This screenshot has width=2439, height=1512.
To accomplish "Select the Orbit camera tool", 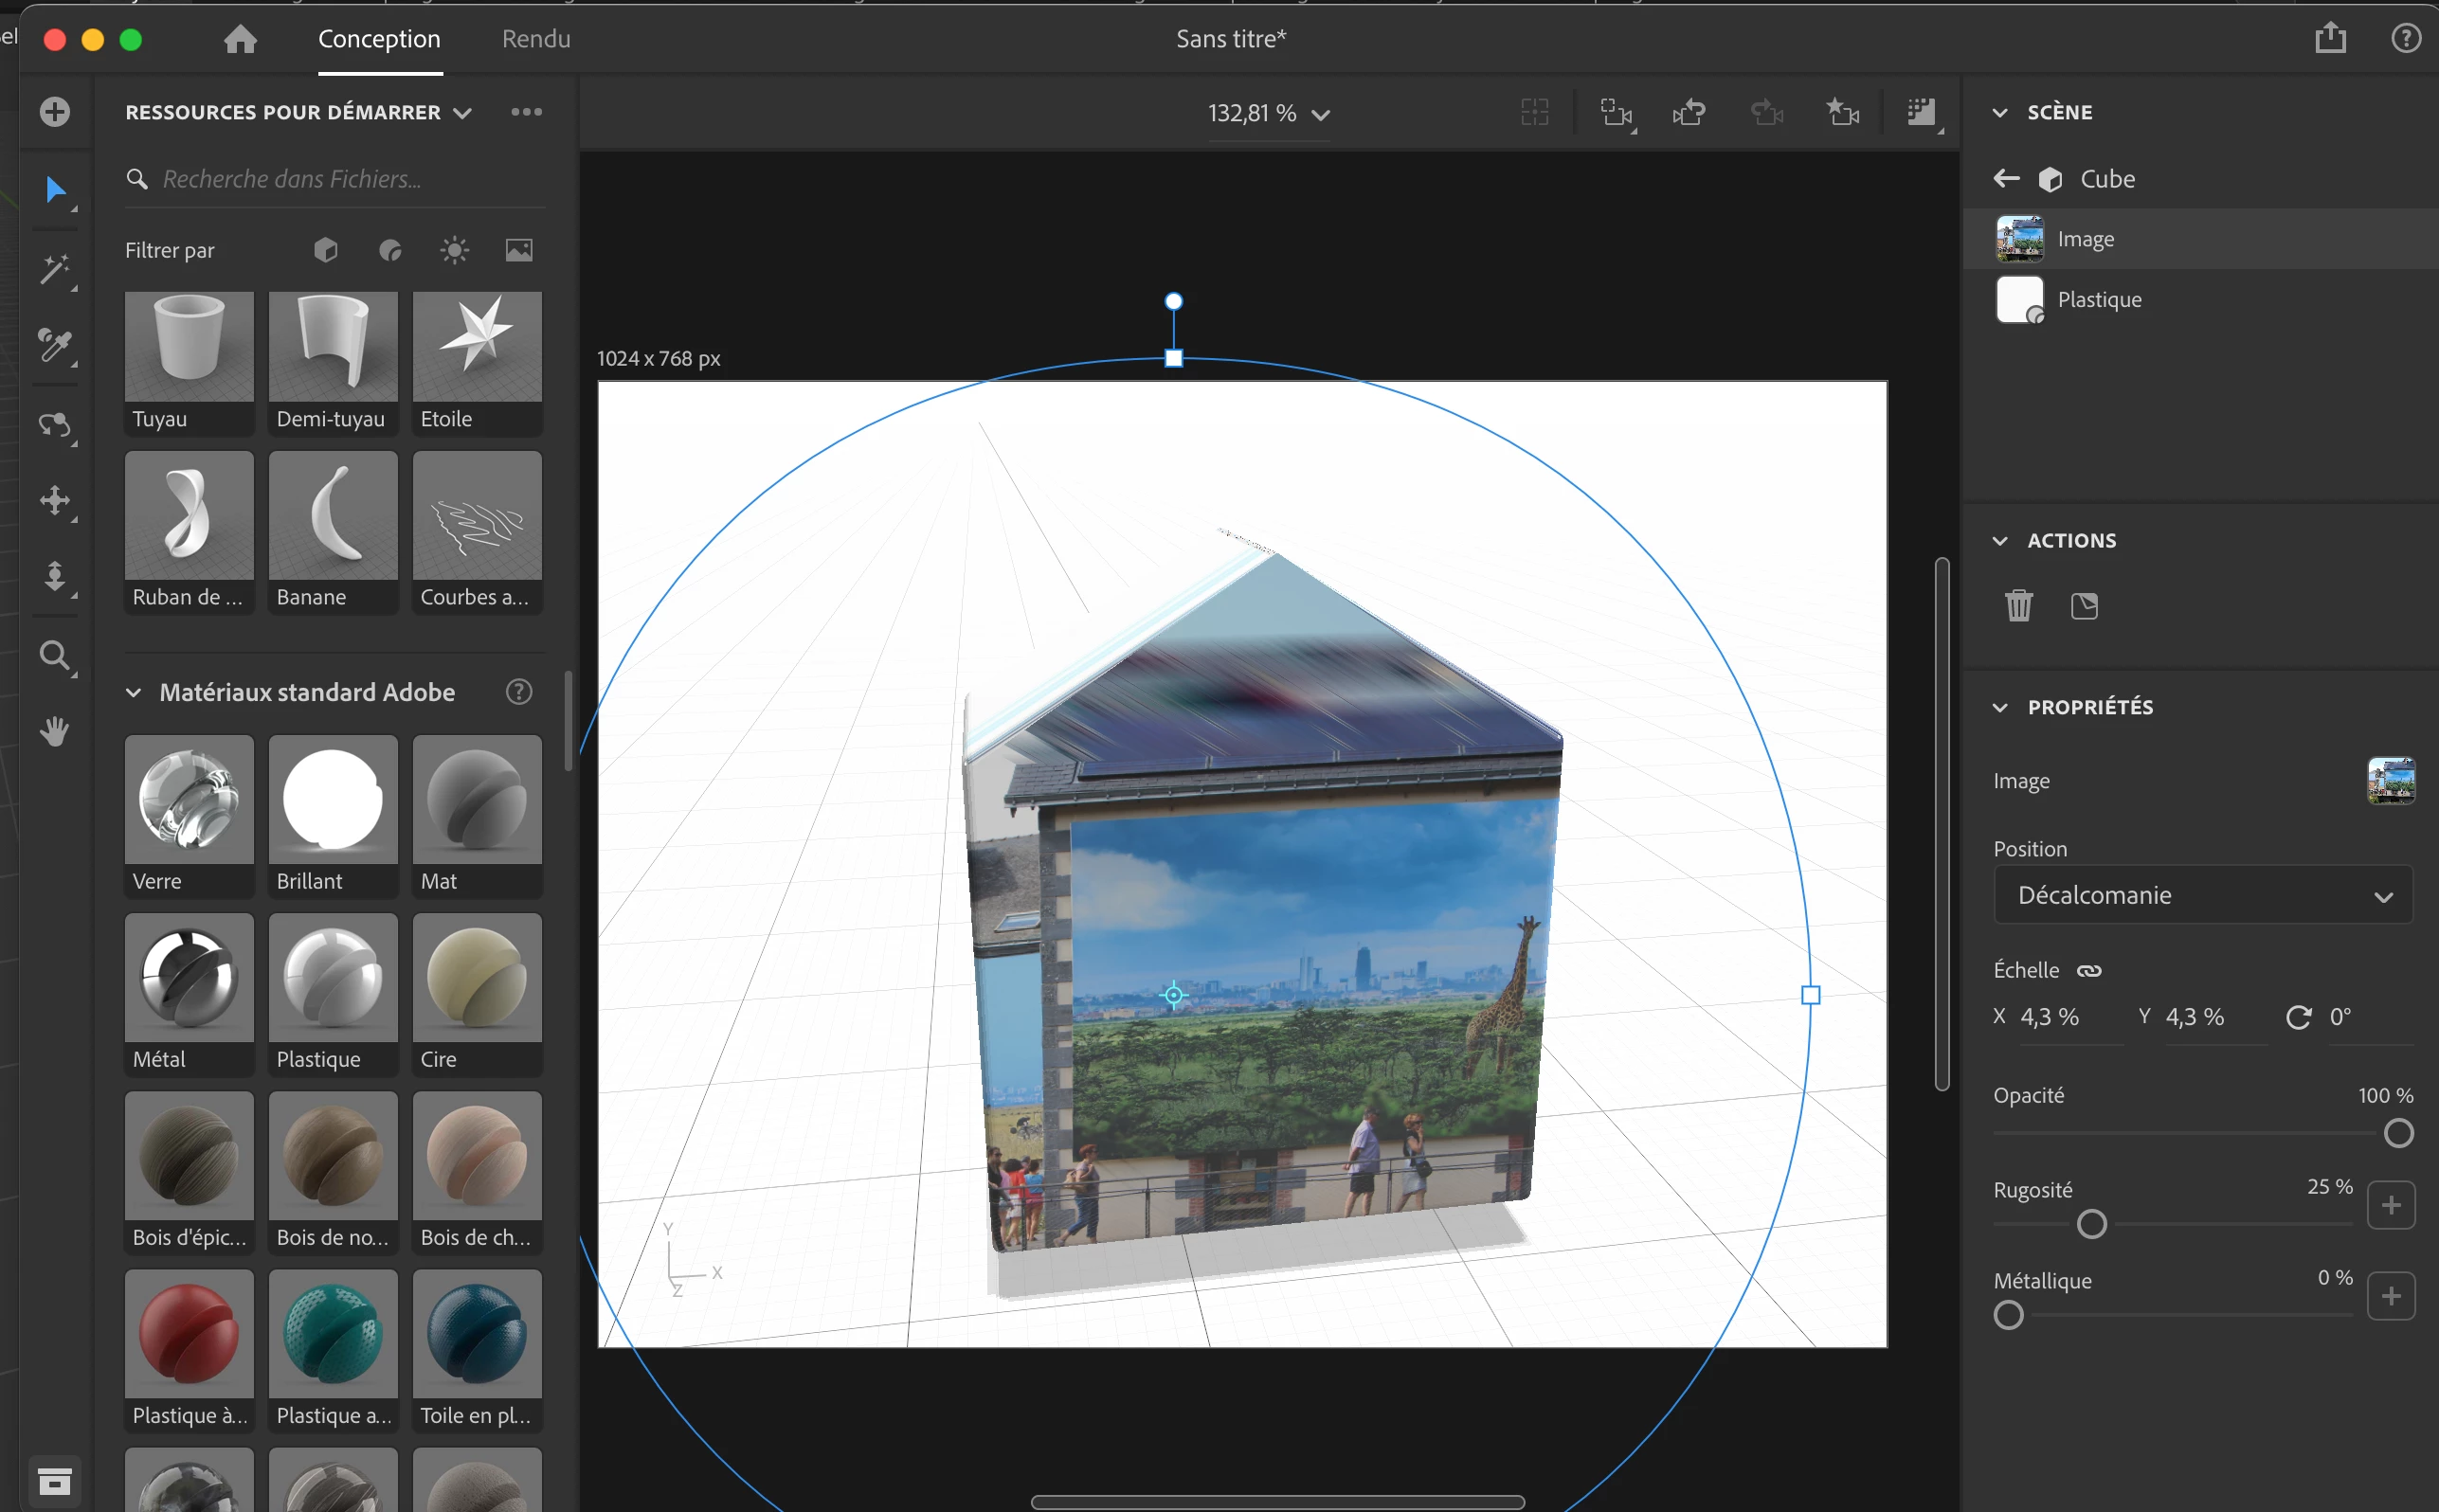I will (55, 425).
